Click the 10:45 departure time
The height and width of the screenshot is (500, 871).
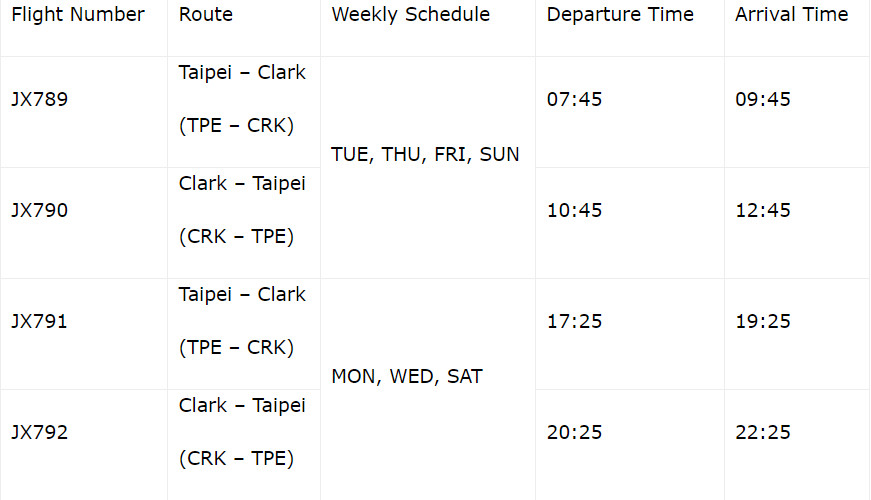pyautogui.click(x=575, y=211)
